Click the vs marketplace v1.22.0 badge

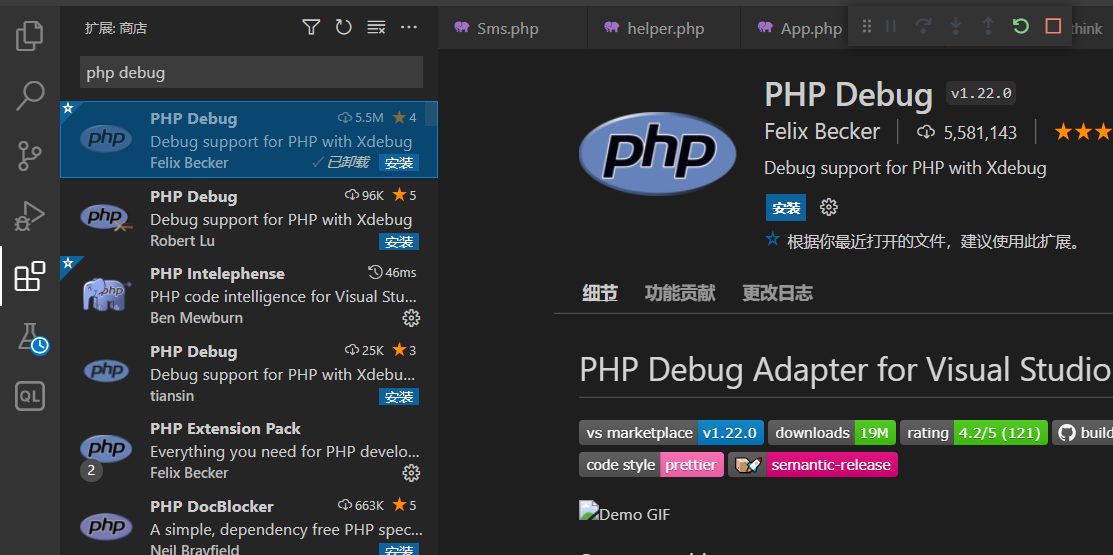pyautogui.click(x=671, y=433)
